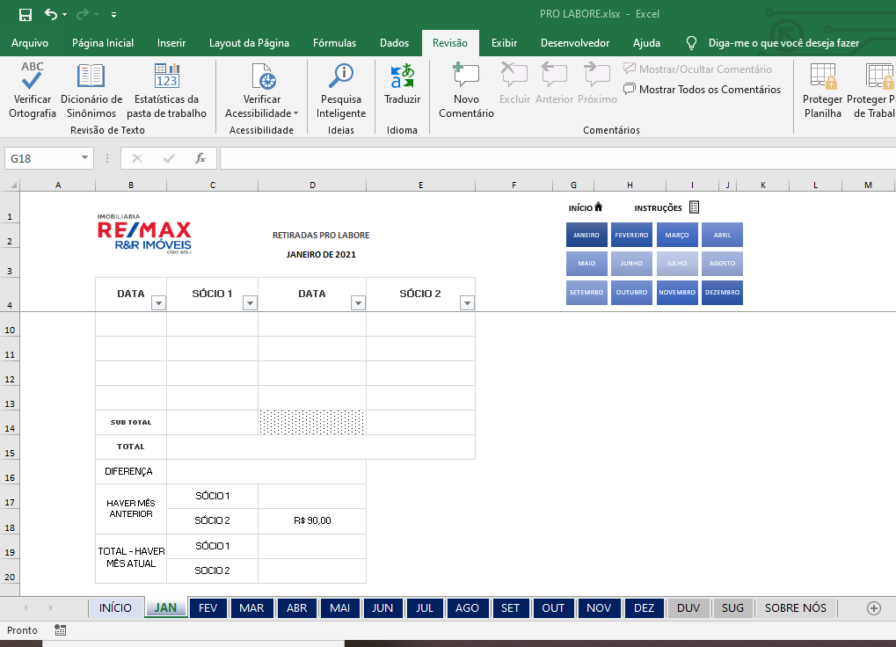
Task: Click the SETEMBRO month button
Action: (x=586, y=292)
